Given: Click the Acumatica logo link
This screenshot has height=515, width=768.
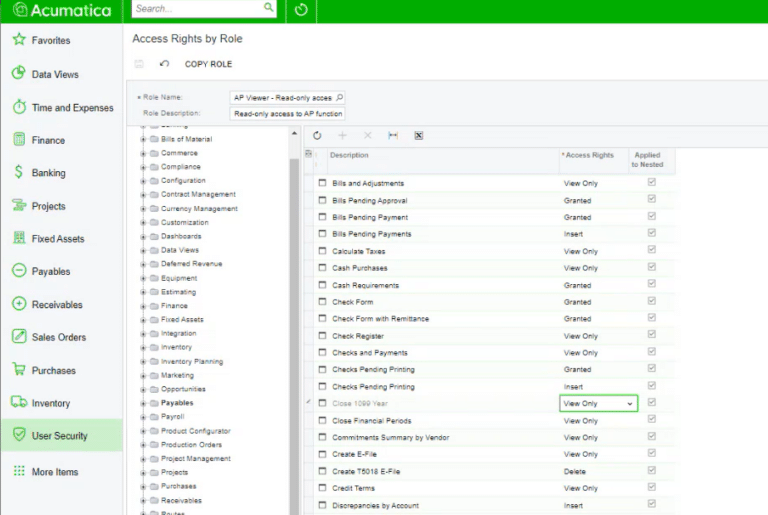Looking at the screenshot, I should pos(62,10).
